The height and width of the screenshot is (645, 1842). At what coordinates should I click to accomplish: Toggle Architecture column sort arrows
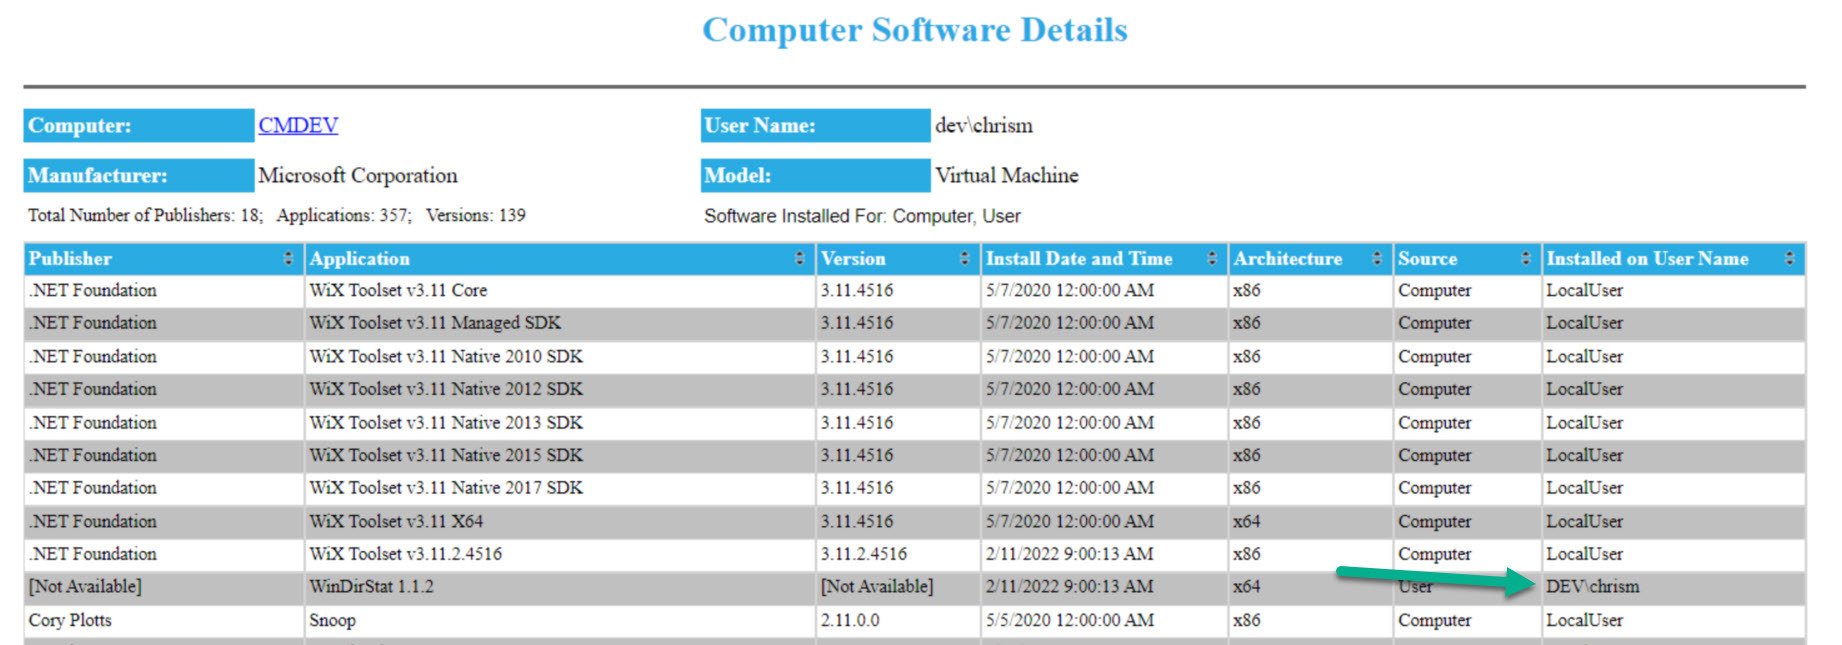[x=1376, y=259]
